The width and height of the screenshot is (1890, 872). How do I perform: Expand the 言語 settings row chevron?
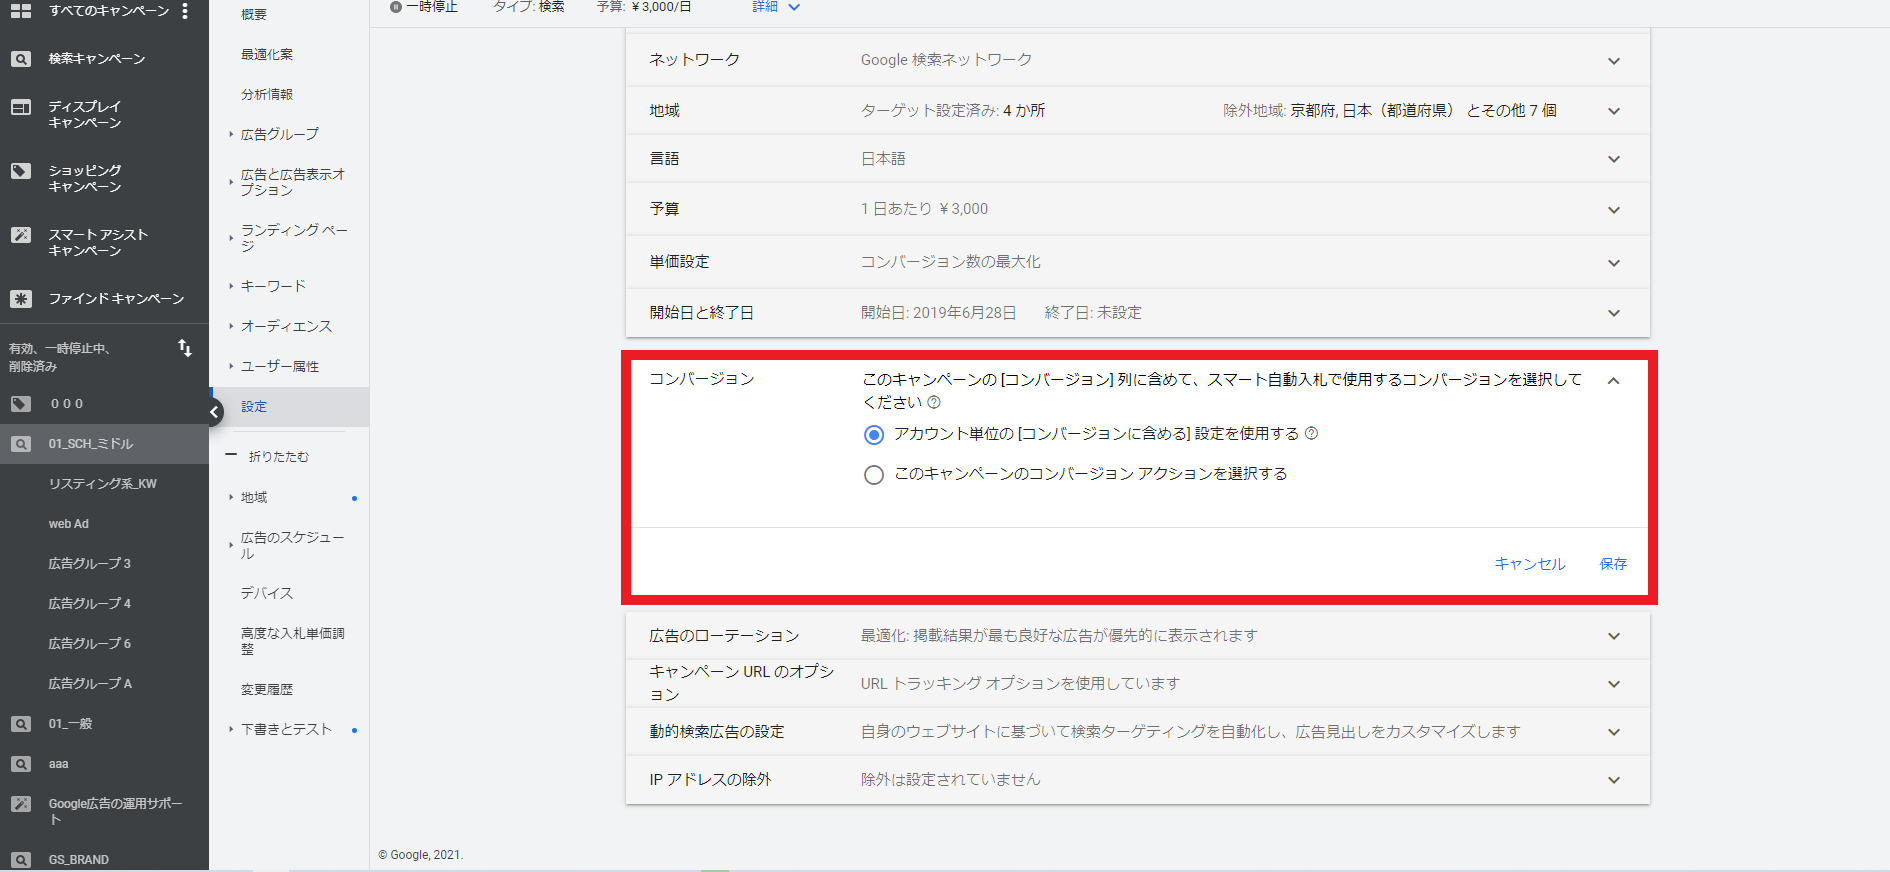click(1614, 159)
